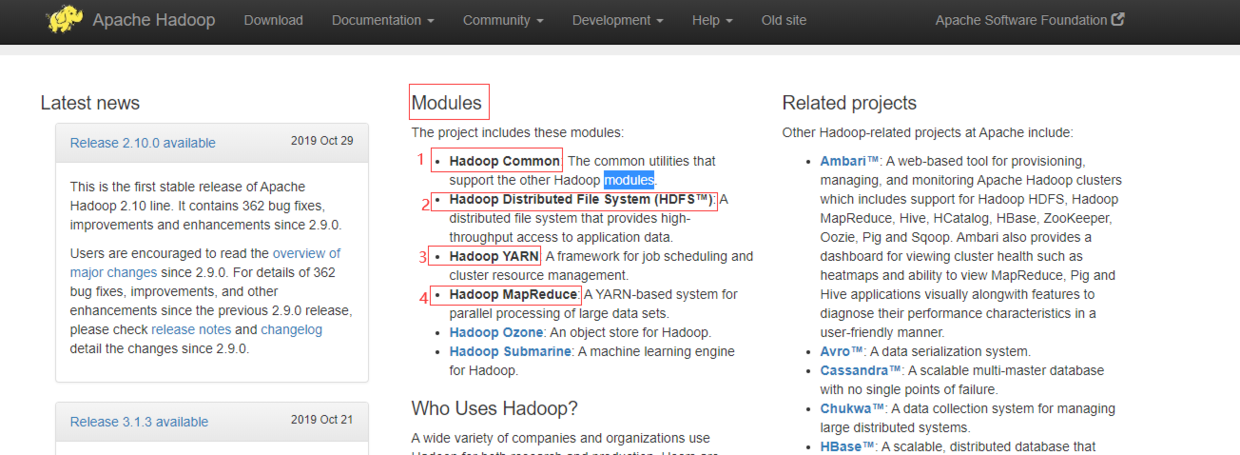Click Hadoop Distributed File System (HDFS) text
This screenshot has width=1240, height=455.
pos(582,199)
